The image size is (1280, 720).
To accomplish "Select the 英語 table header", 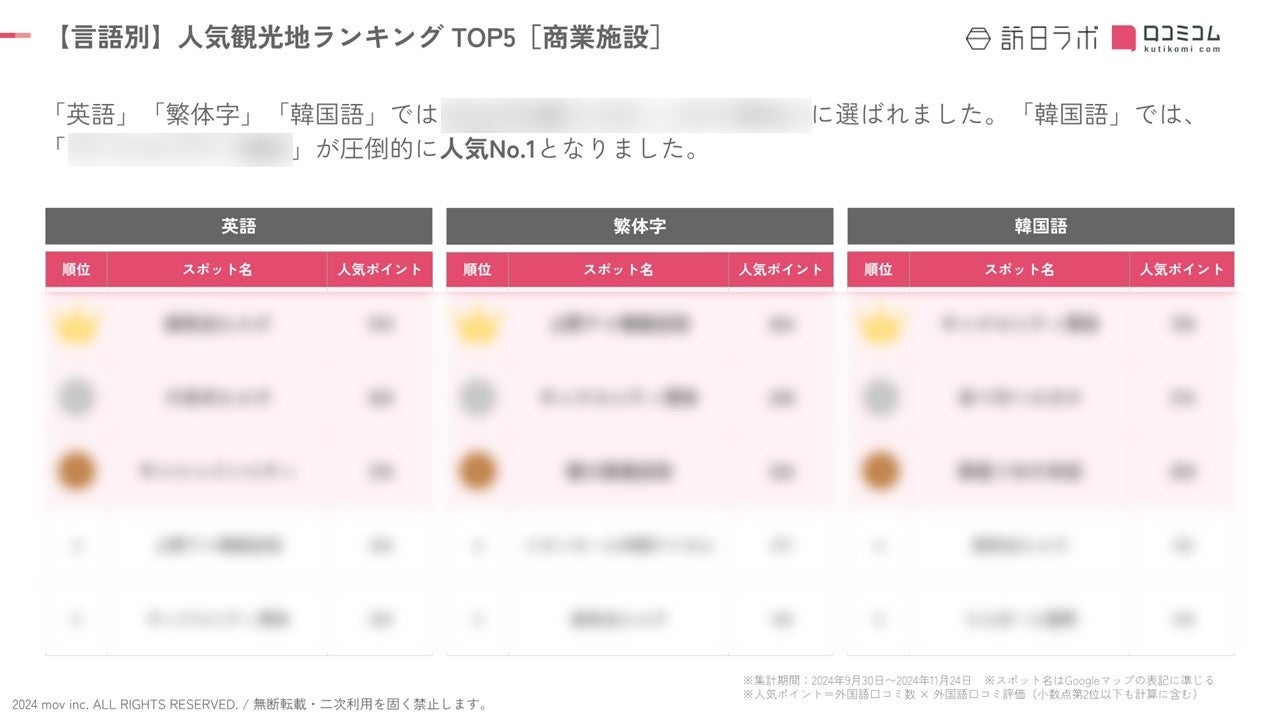I will pos(239,226).
